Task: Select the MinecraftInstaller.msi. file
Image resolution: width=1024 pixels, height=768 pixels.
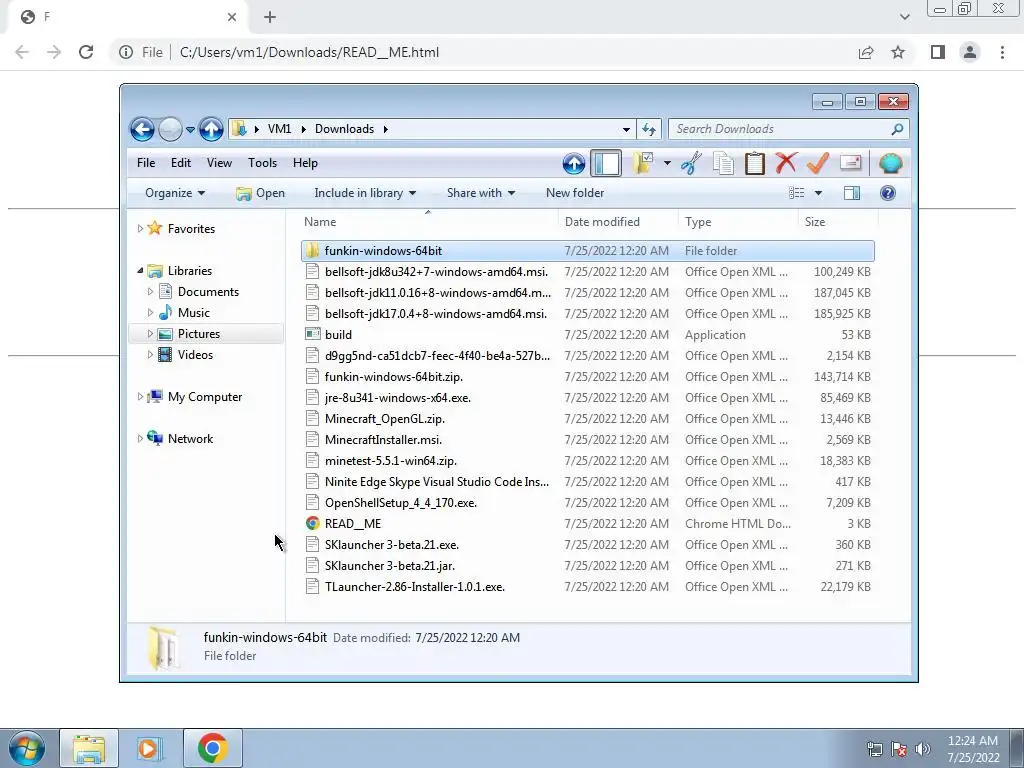Action: (x=588, y=440)
